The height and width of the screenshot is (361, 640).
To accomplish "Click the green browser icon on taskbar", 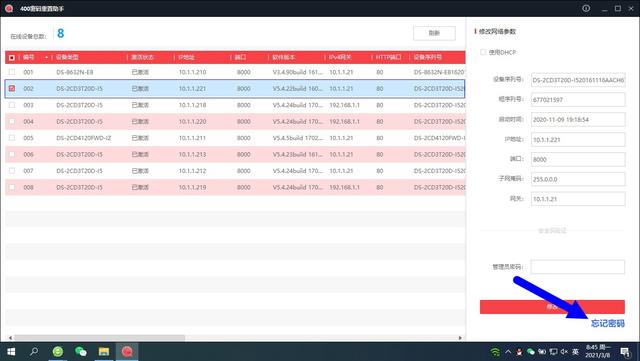I will (x=58, y=352).
